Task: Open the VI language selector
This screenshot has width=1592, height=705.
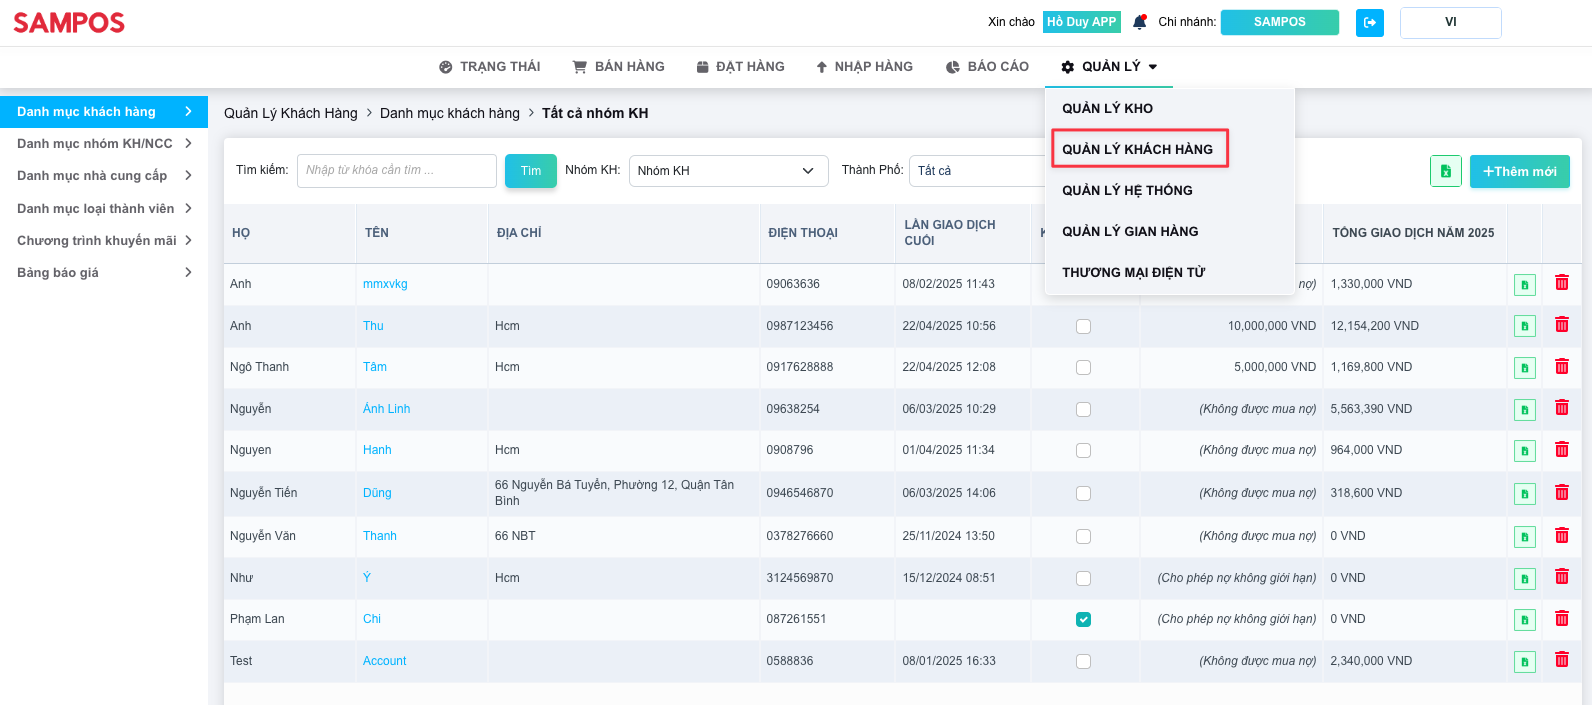Action: (1451, 22)
